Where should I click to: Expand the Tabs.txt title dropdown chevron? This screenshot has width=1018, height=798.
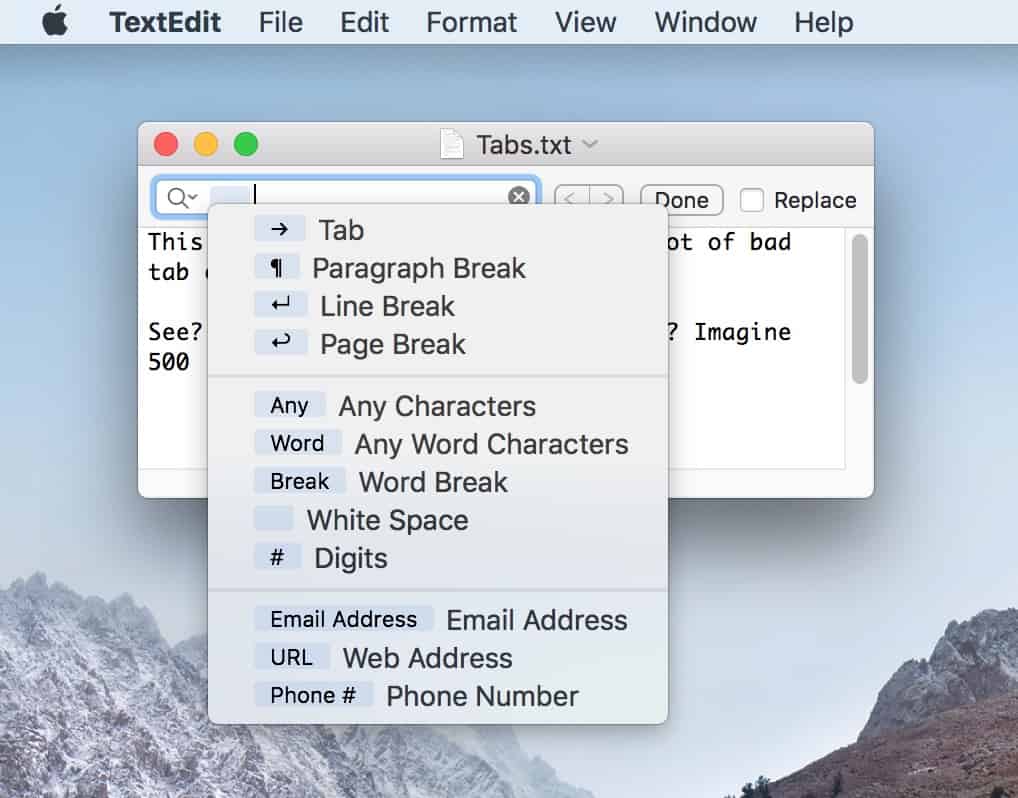(590, 143)
